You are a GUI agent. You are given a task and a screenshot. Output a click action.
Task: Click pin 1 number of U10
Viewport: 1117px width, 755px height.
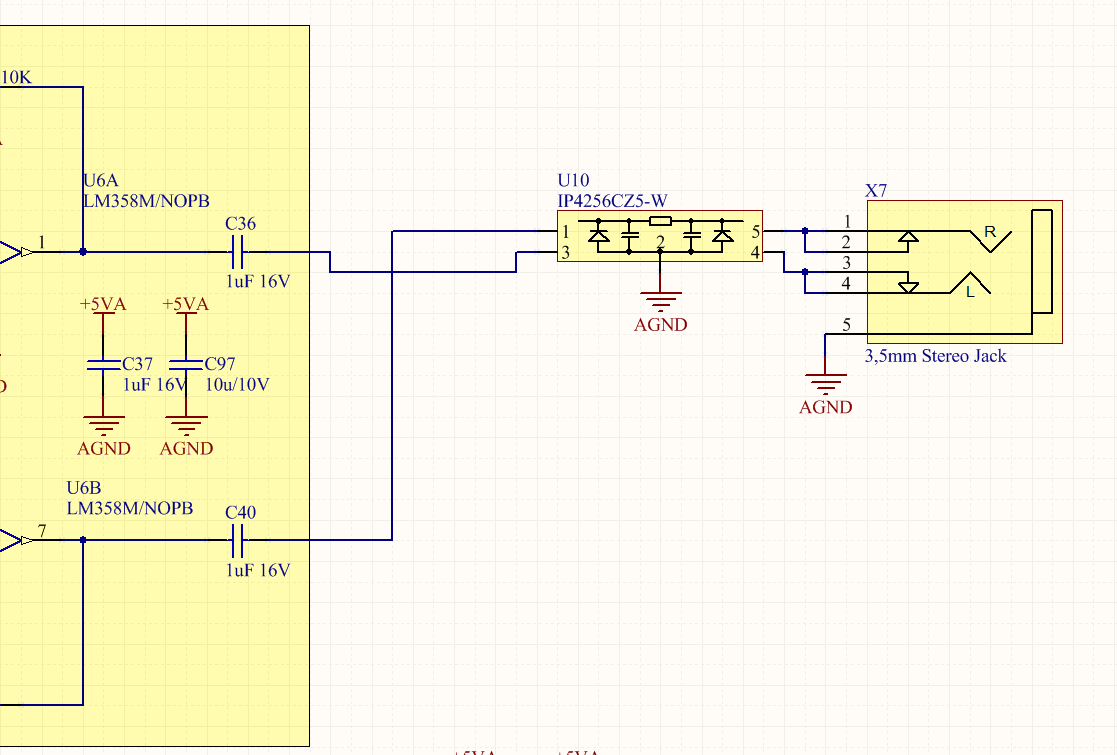[x=566, y=231]
